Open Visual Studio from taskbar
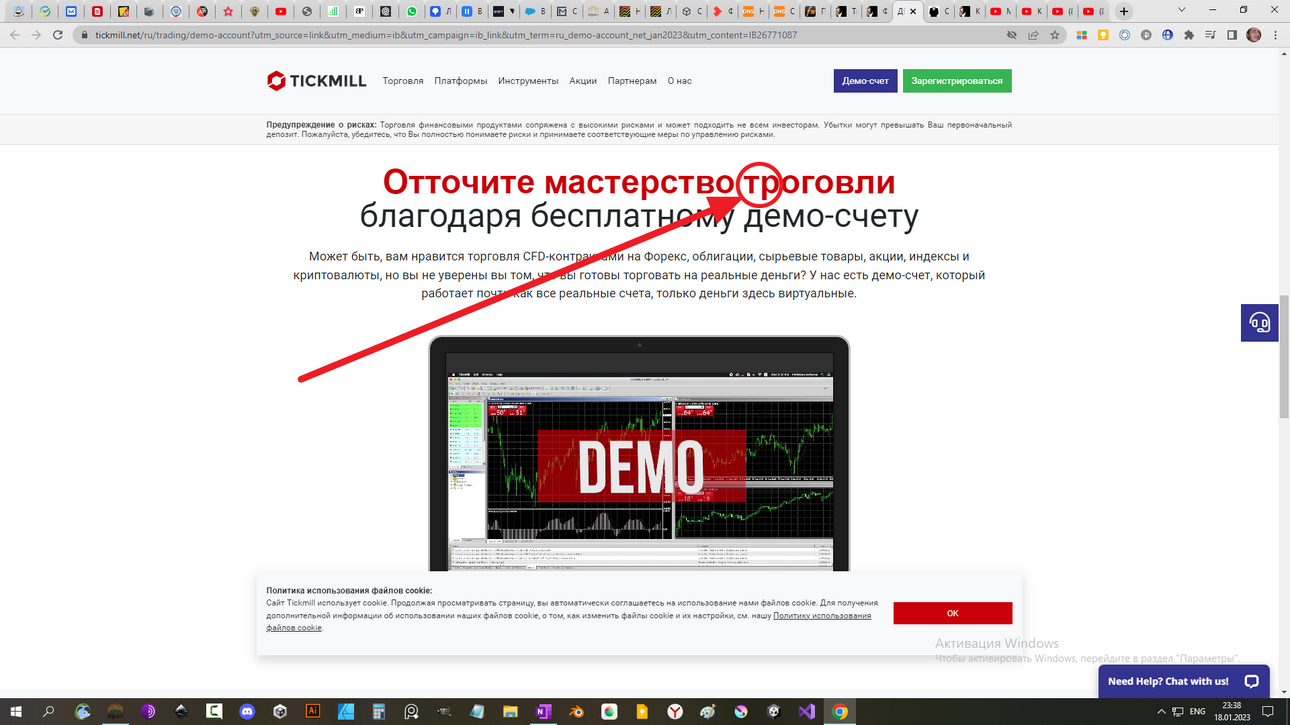Viewport: 1290px width, 725px height. (807, 712)
